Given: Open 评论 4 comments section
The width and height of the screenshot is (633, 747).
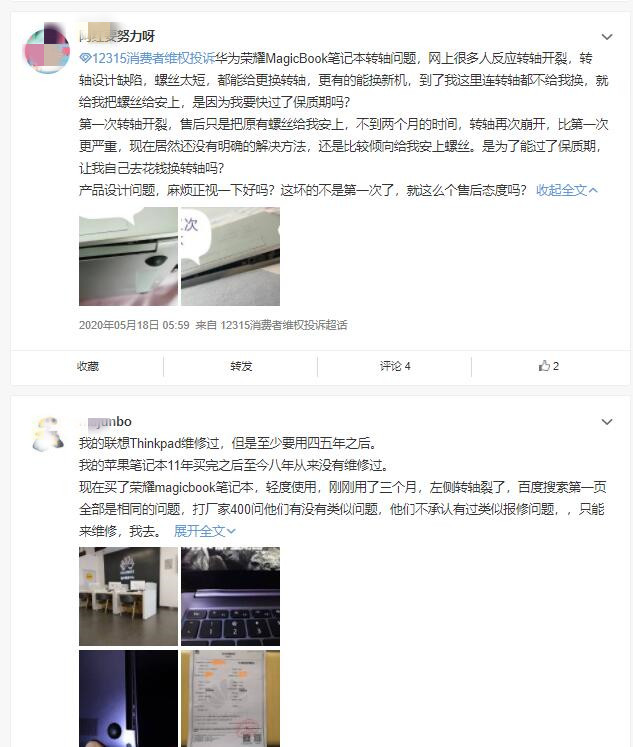Looking at the screenshot, I should coord(395,366).
